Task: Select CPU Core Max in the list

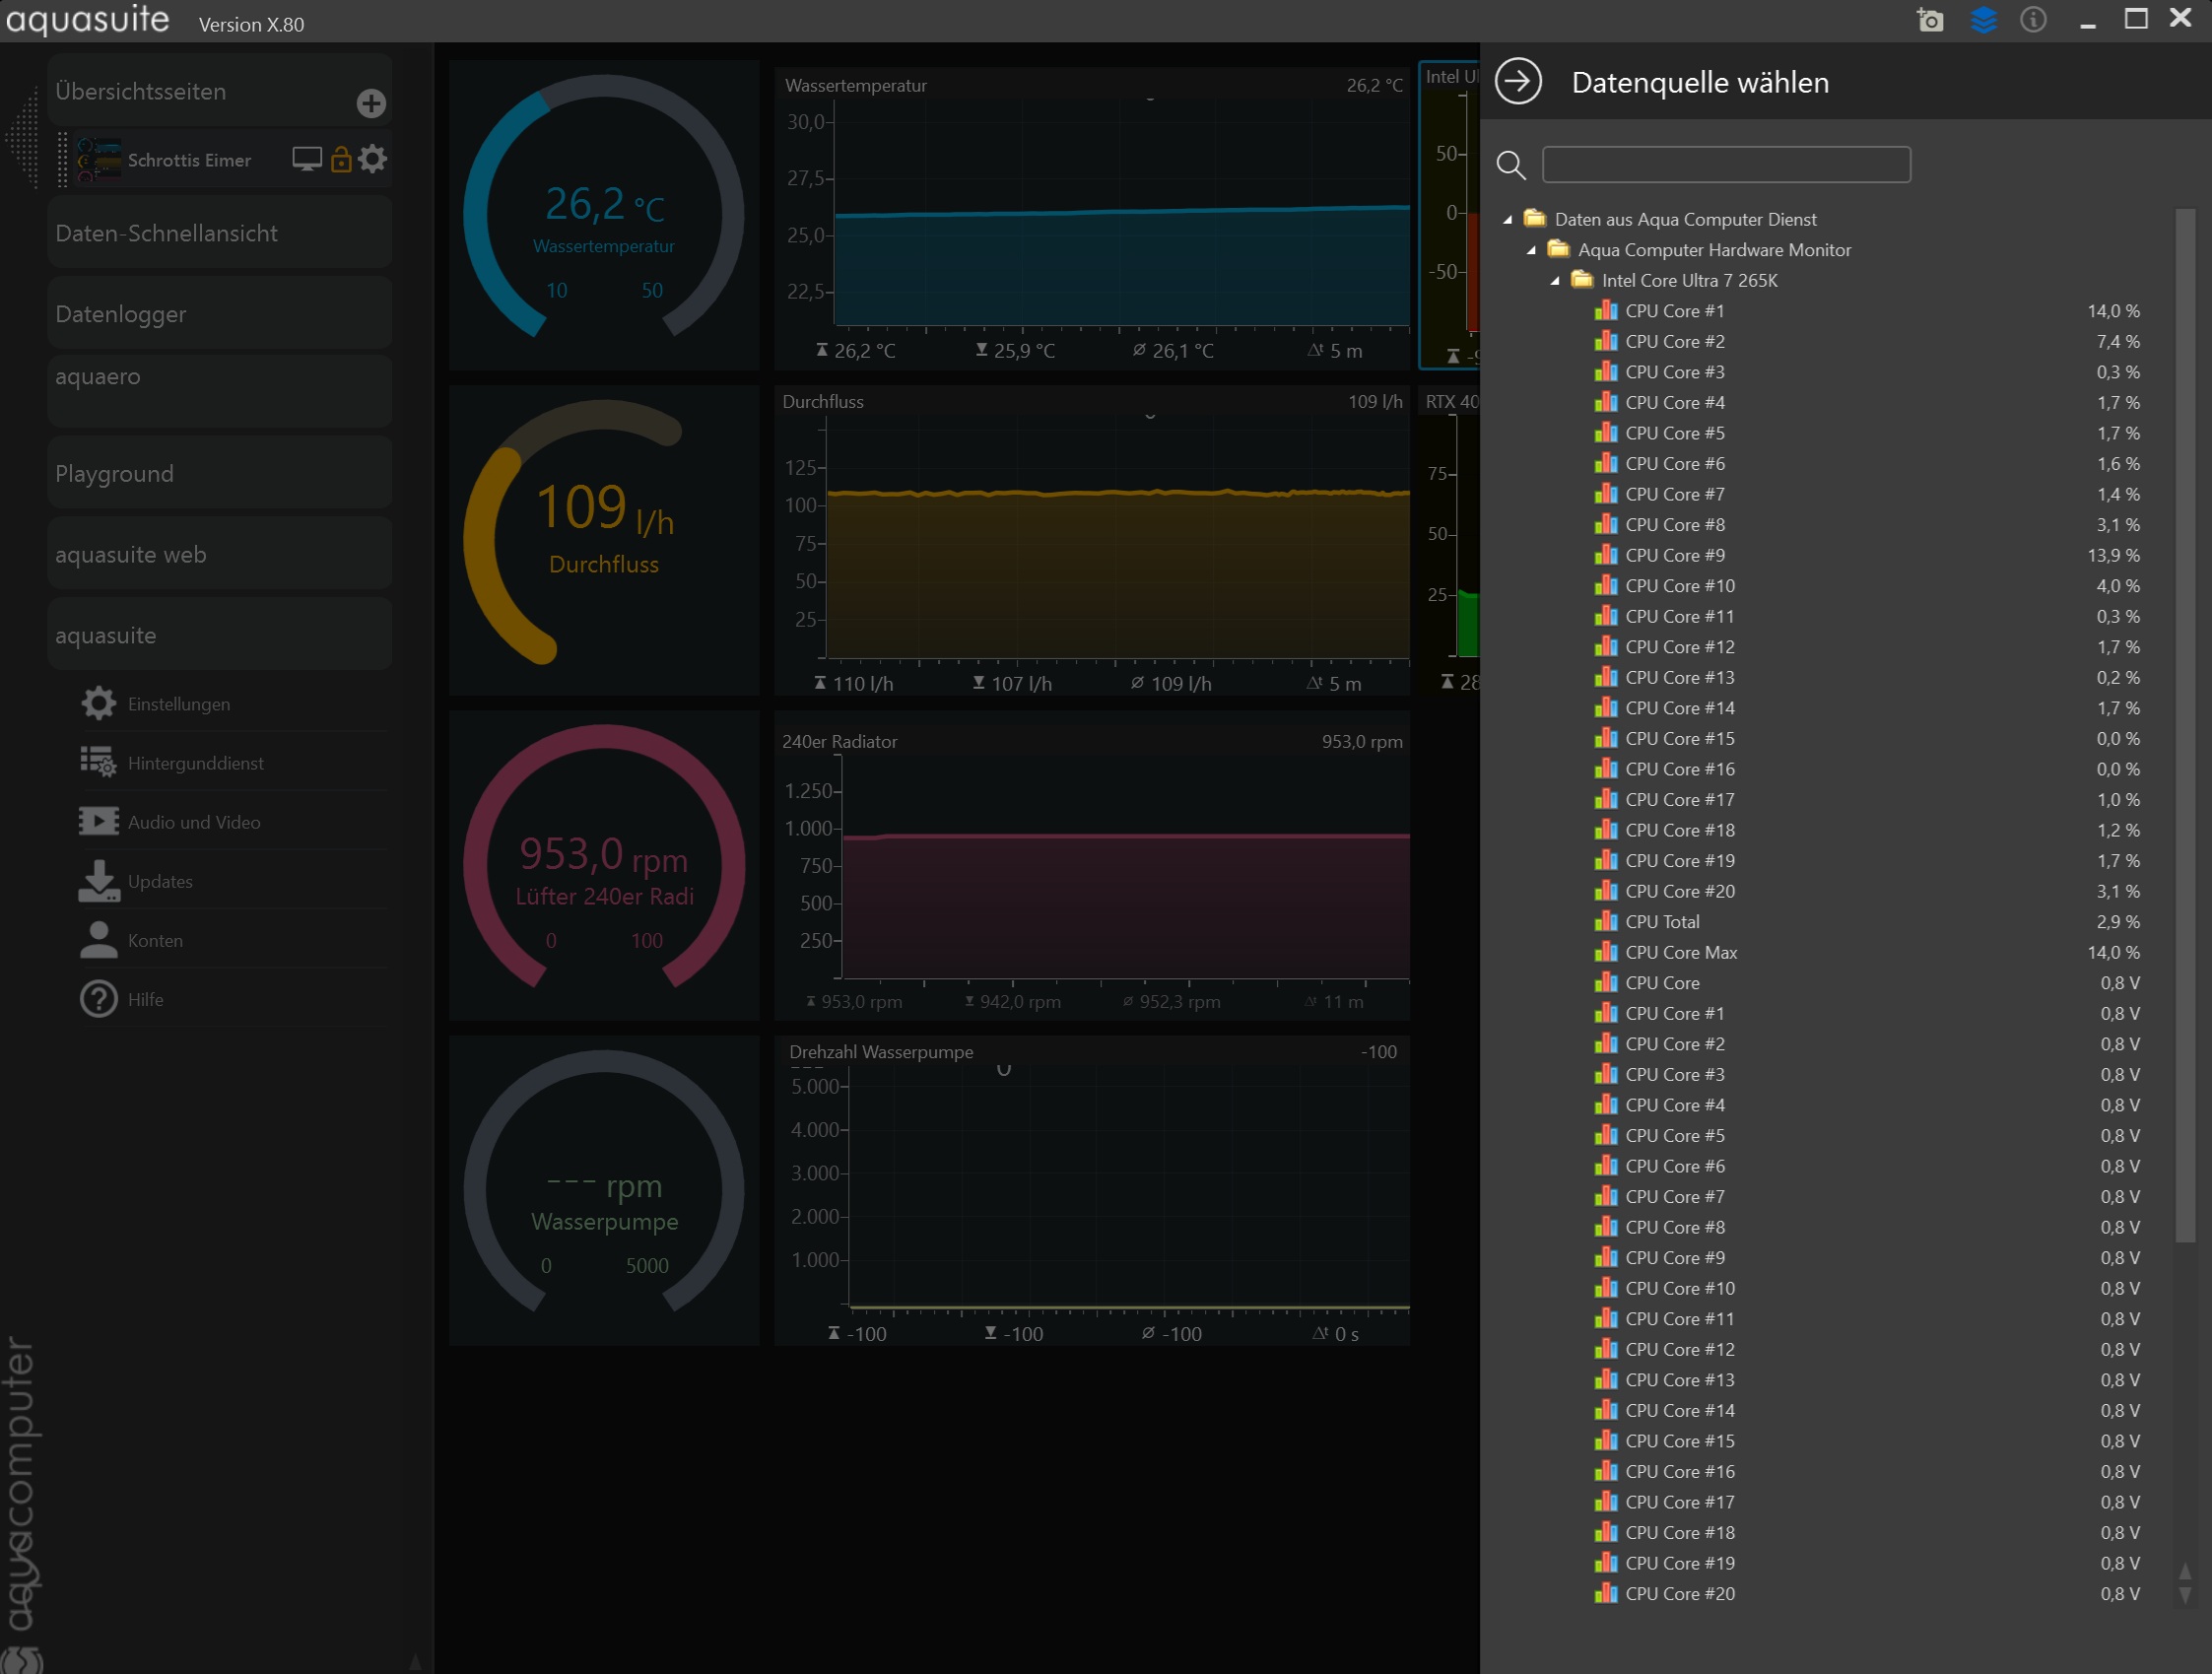Action: coord(1680,952)
